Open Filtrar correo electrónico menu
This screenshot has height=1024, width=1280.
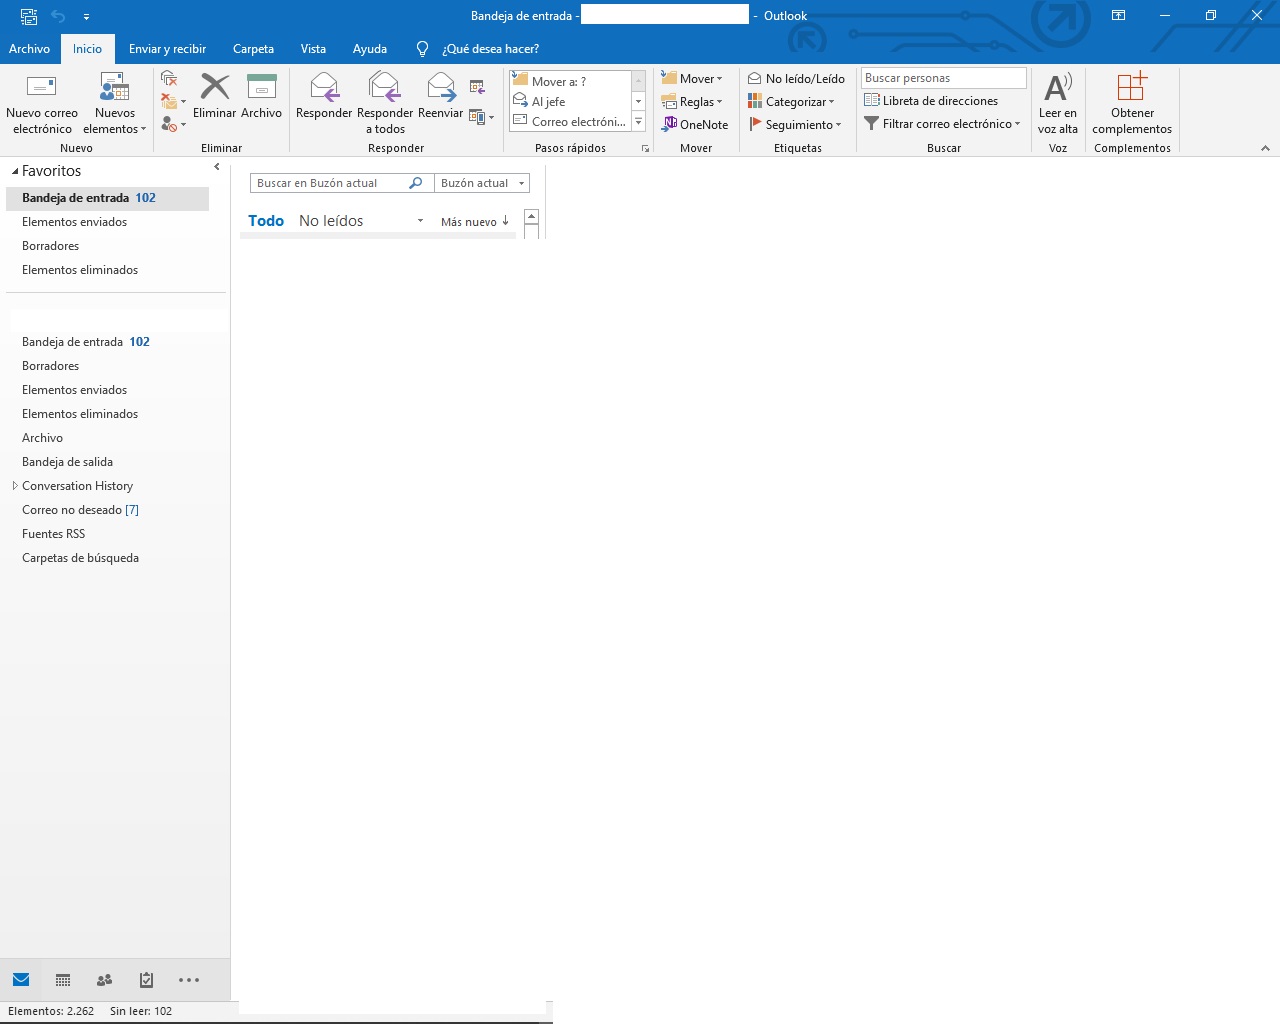click(x=942, y=123)
